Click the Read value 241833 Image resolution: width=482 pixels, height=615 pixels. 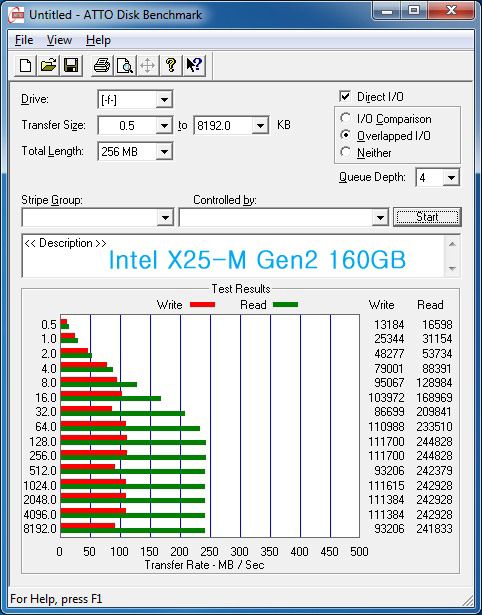[x=434, y=529]
